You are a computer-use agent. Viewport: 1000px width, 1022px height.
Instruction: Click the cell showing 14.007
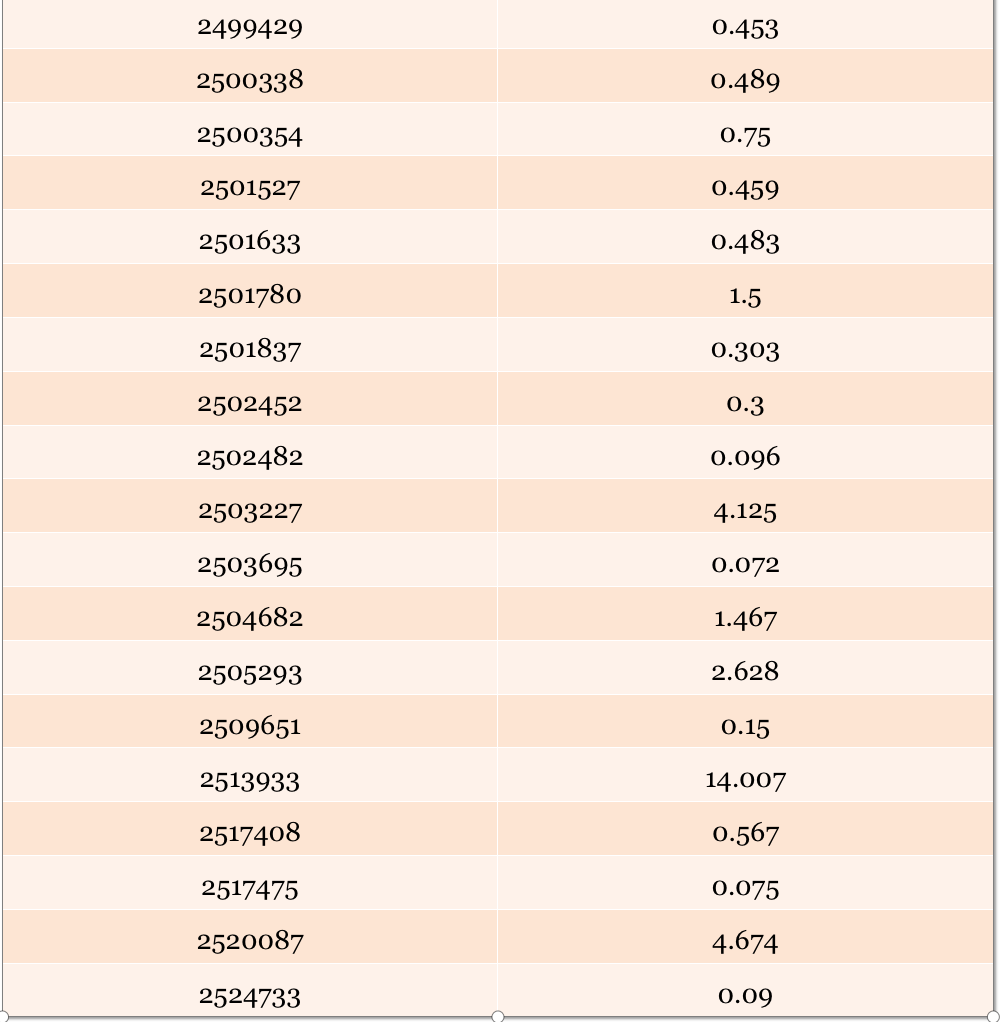pyautogui.click(x=745, y=775)
